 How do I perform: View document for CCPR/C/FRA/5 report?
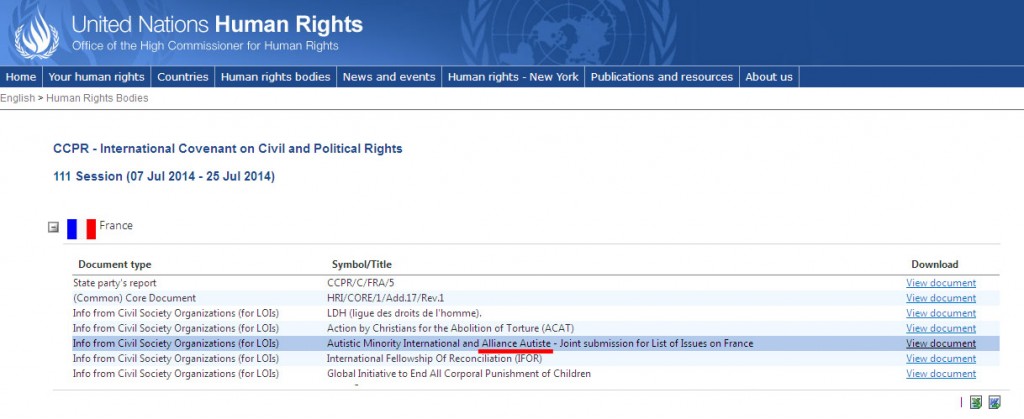tap(940, 283)
